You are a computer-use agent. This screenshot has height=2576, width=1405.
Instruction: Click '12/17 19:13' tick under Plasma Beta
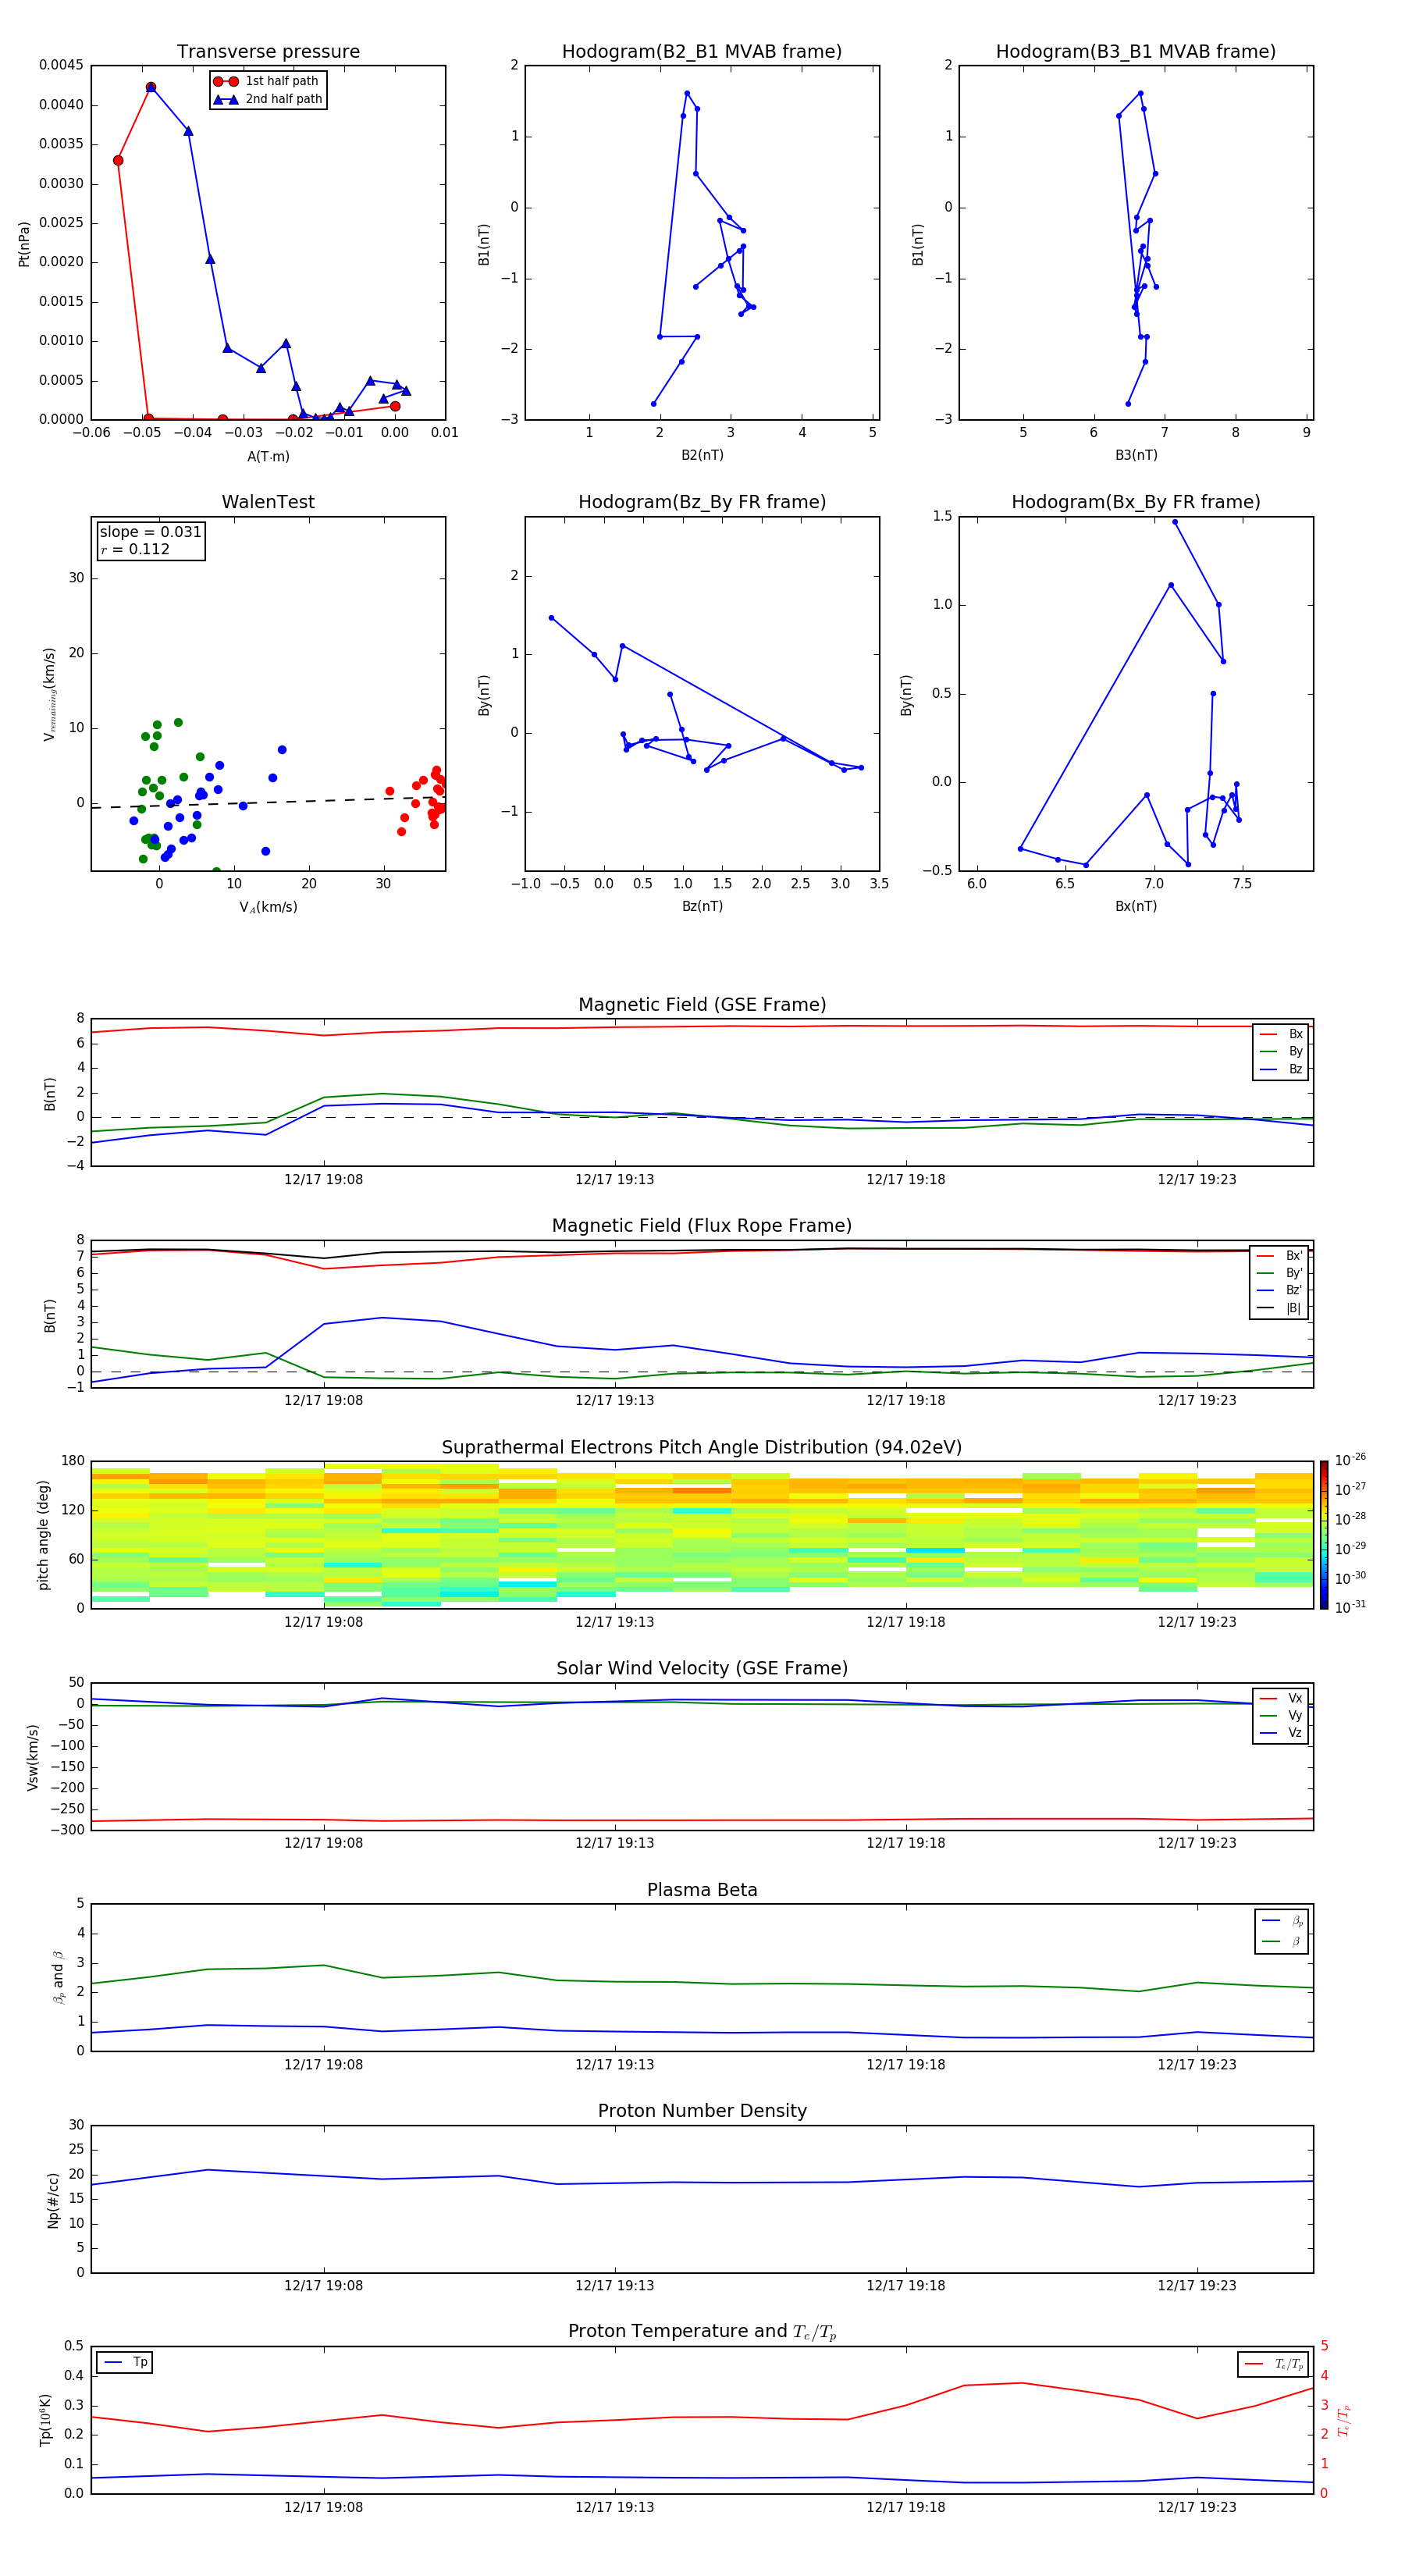(x=614, y=2064)
